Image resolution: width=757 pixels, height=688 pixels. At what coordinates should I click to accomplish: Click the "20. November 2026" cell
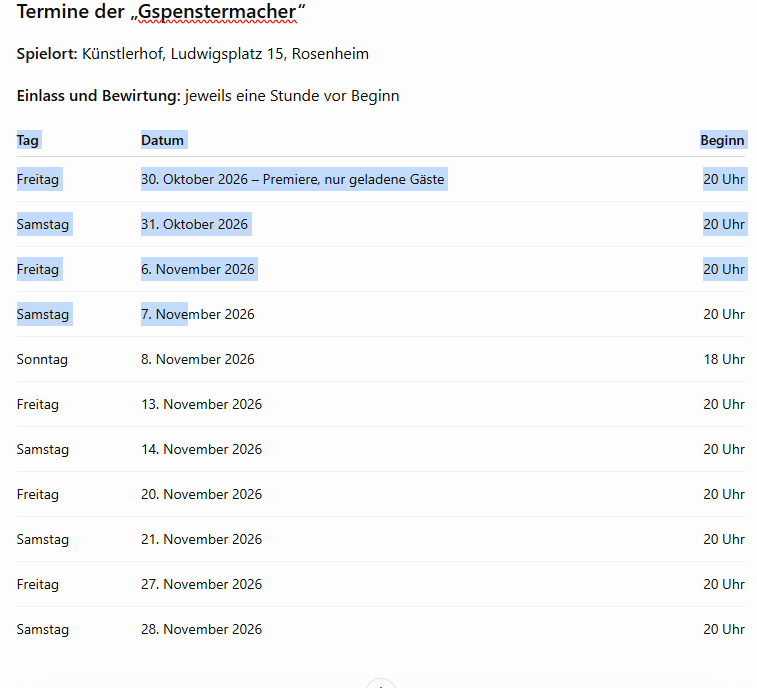click(201, 494)
